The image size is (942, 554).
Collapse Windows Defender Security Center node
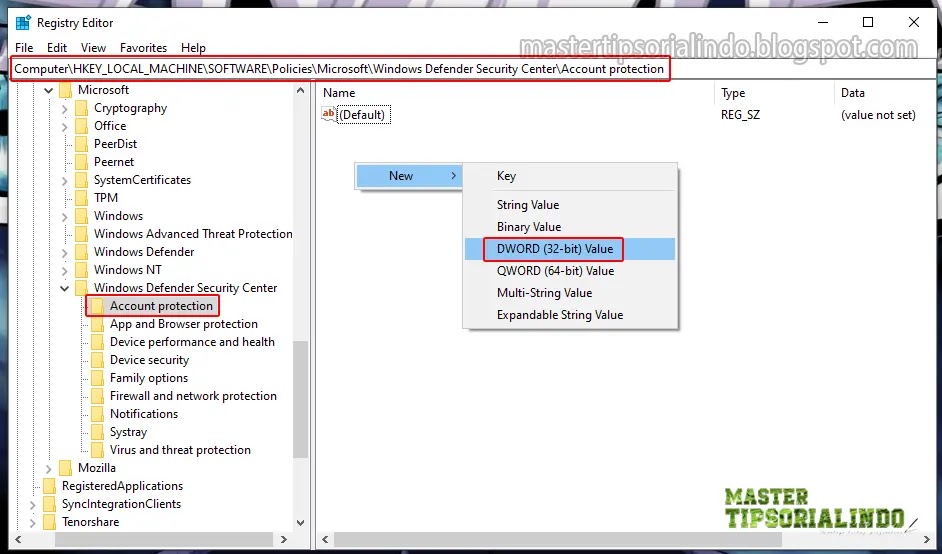[x=65, y=289]
